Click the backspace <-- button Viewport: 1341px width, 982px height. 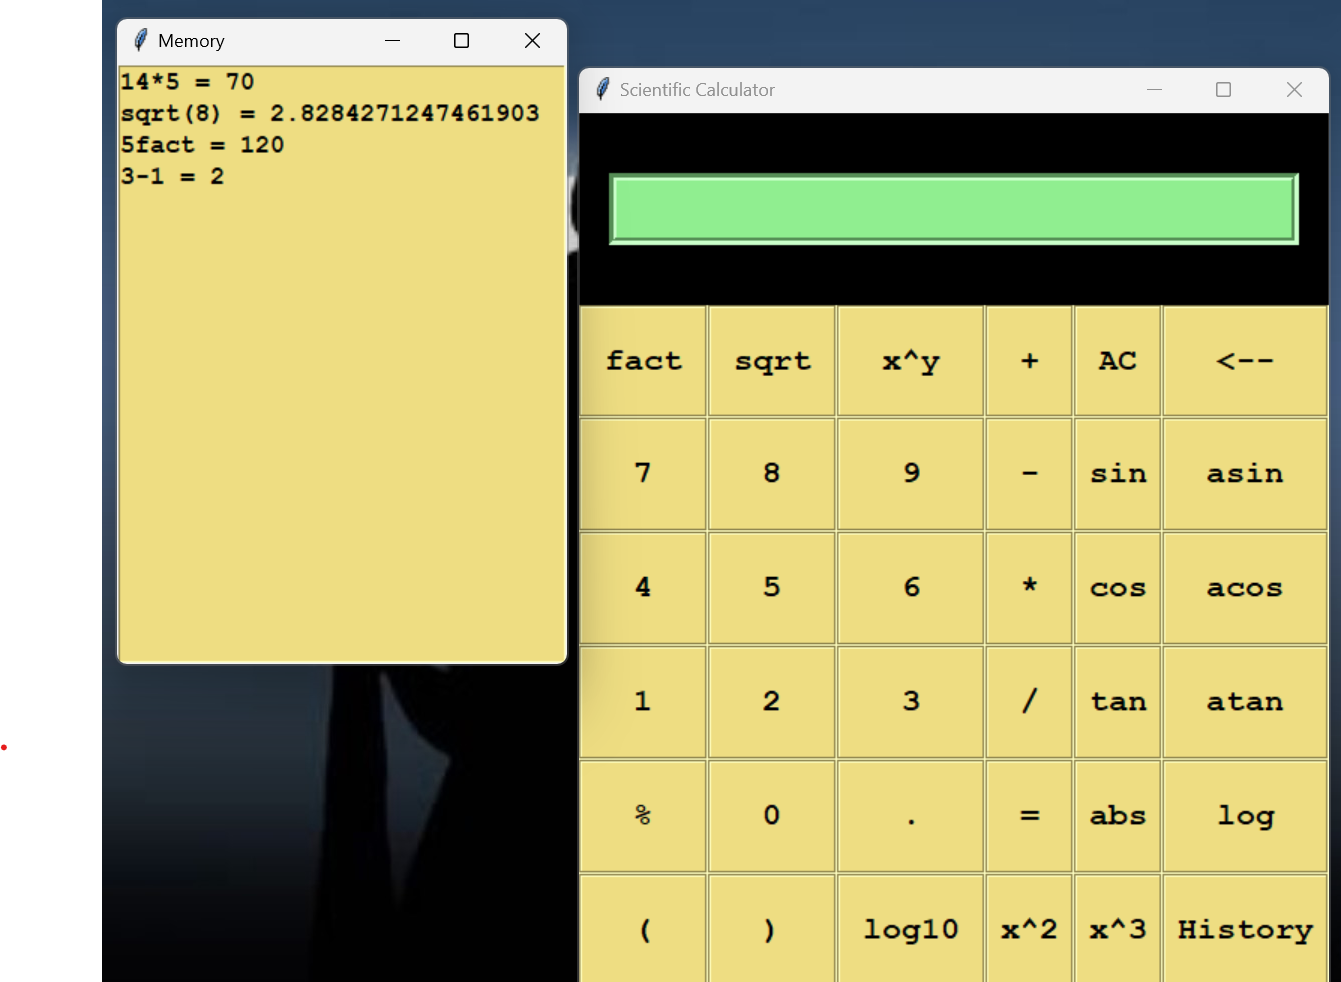(x=1244, y=361)
